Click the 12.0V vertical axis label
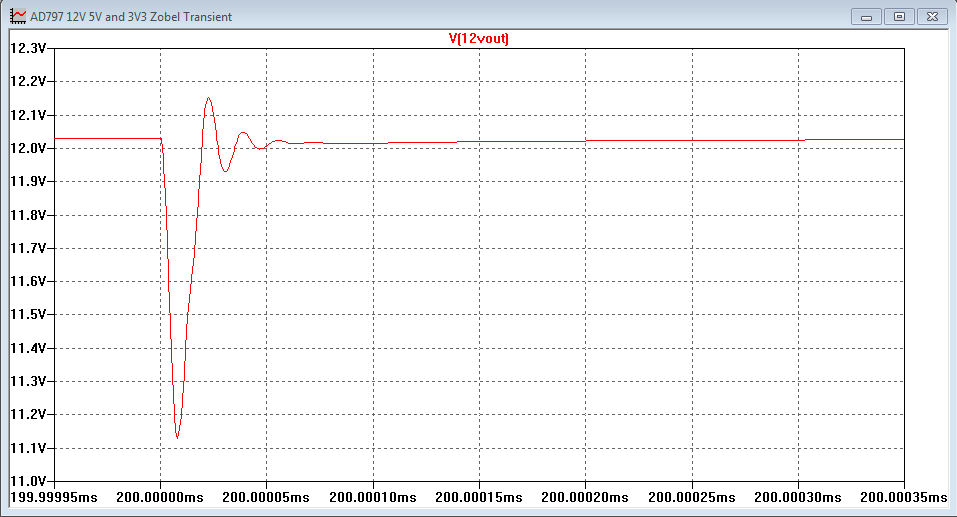 (x=28, y=148)
